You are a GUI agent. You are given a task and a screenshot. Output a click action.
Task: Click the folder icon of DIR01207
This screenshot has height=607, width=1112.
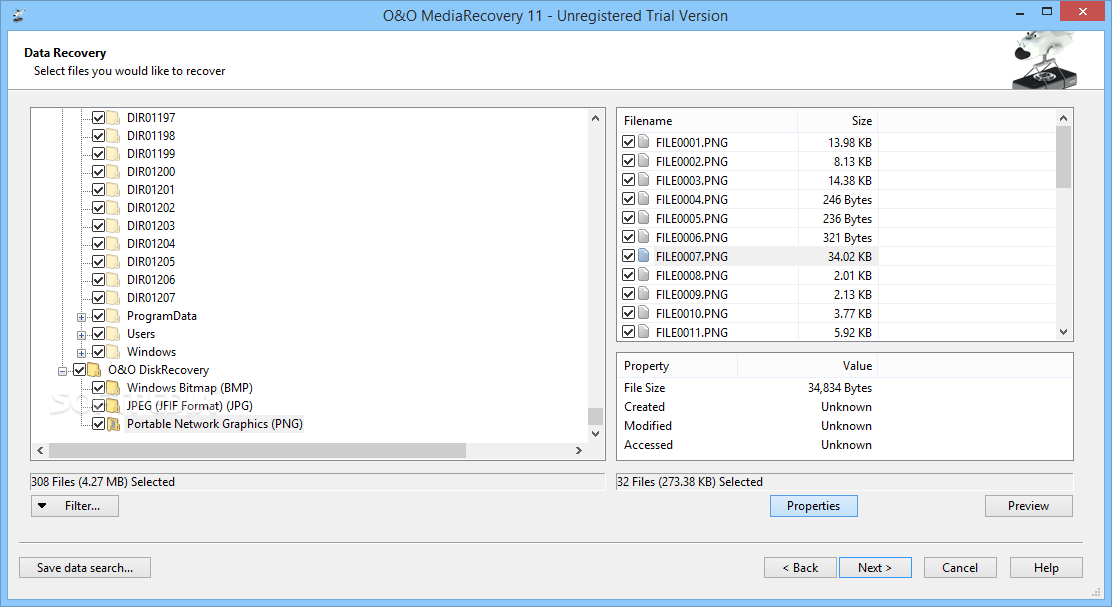[x=113, y=298]
